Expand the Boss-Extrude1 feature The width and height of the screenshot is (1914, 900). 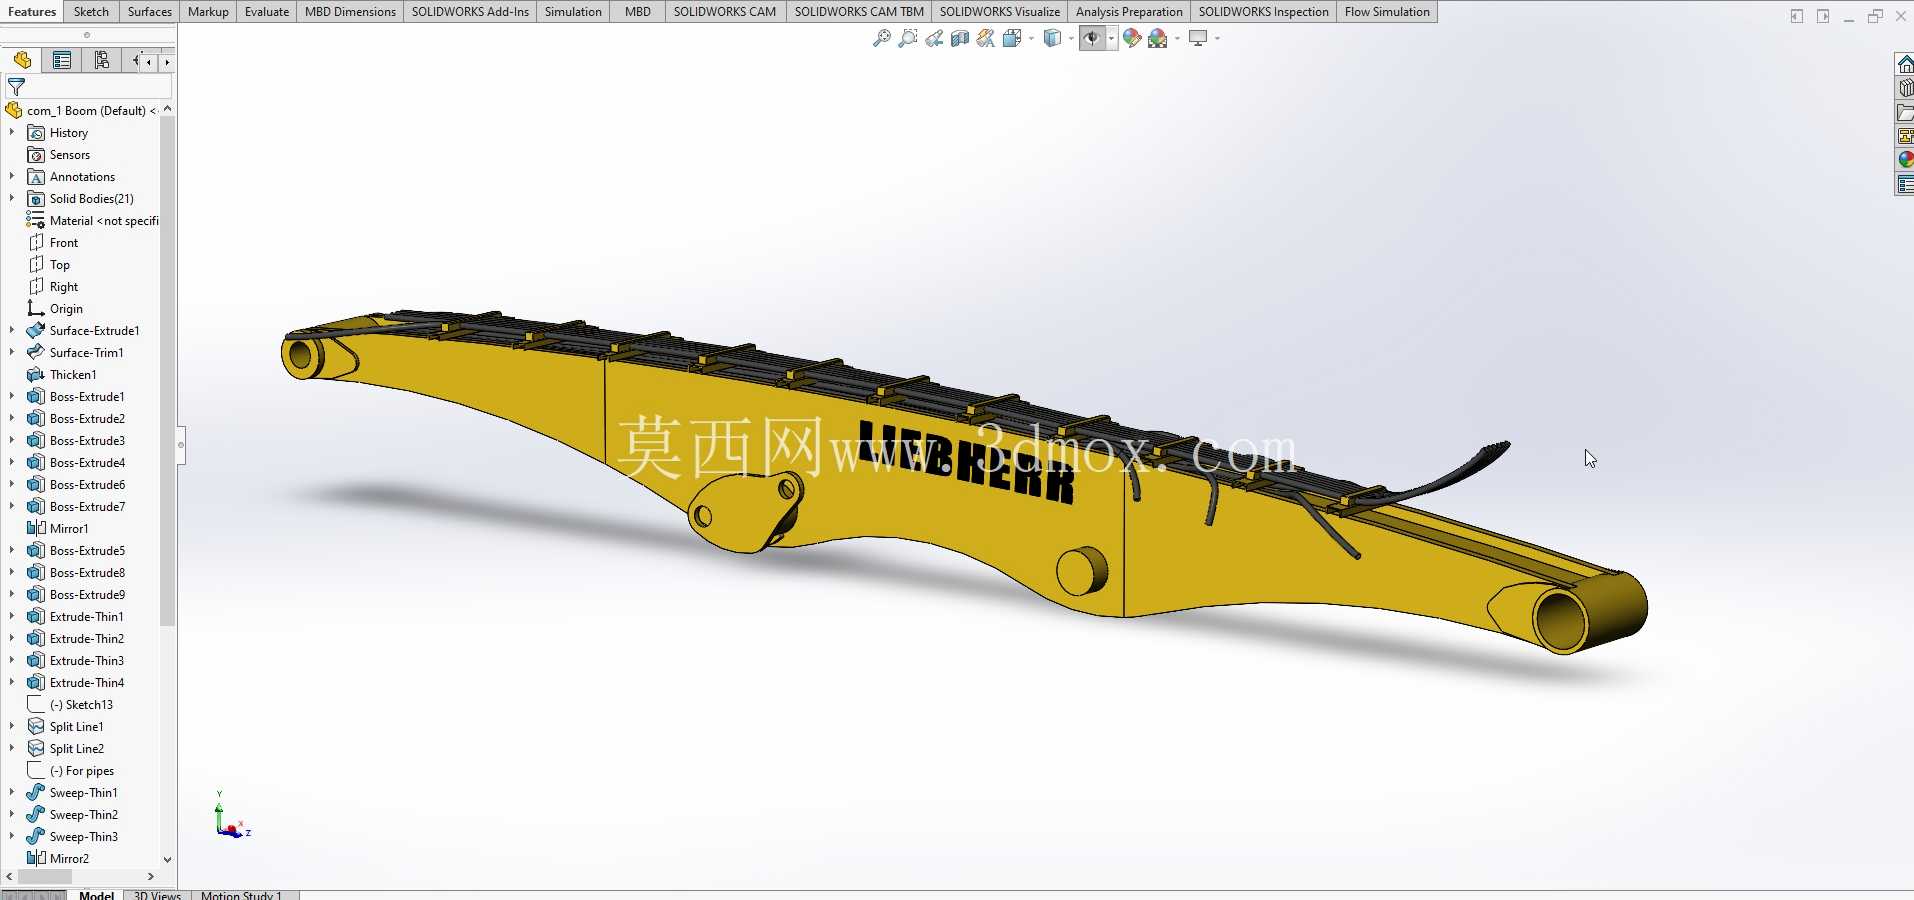[12, 396]
